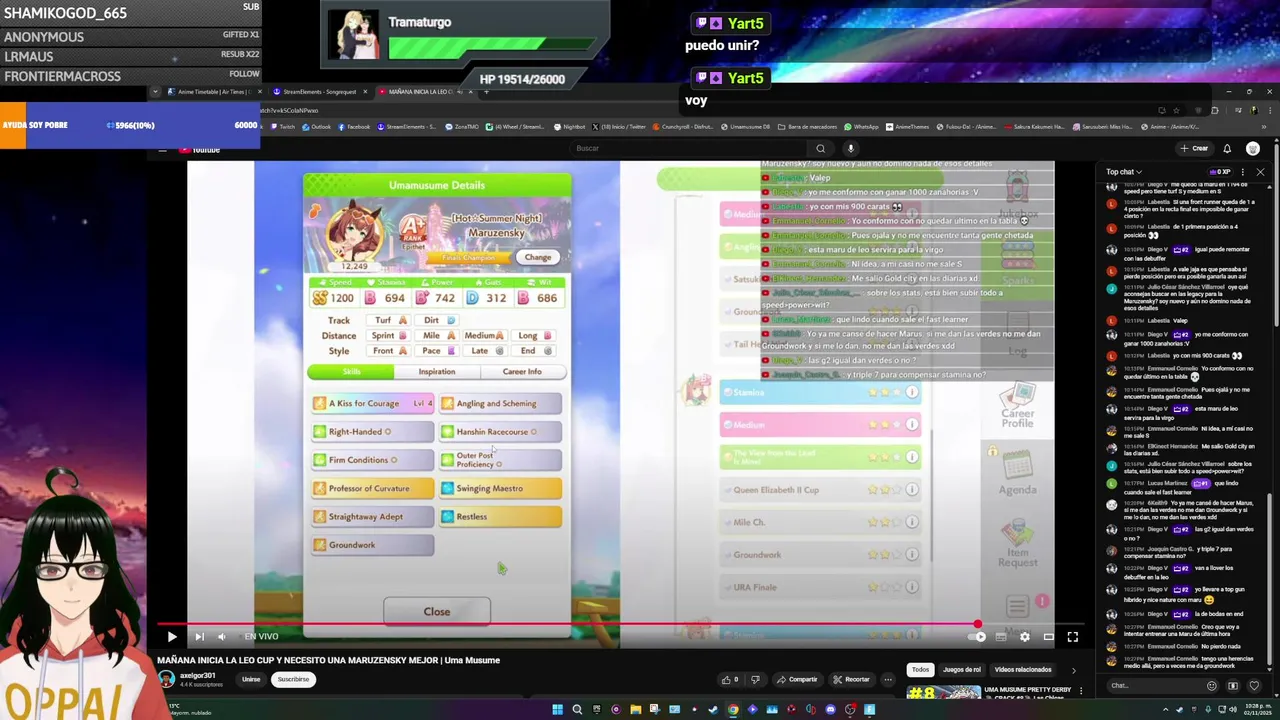Open Discord from the taskbar
Screen dimensions: 1280x720
(x=830, y=709)
